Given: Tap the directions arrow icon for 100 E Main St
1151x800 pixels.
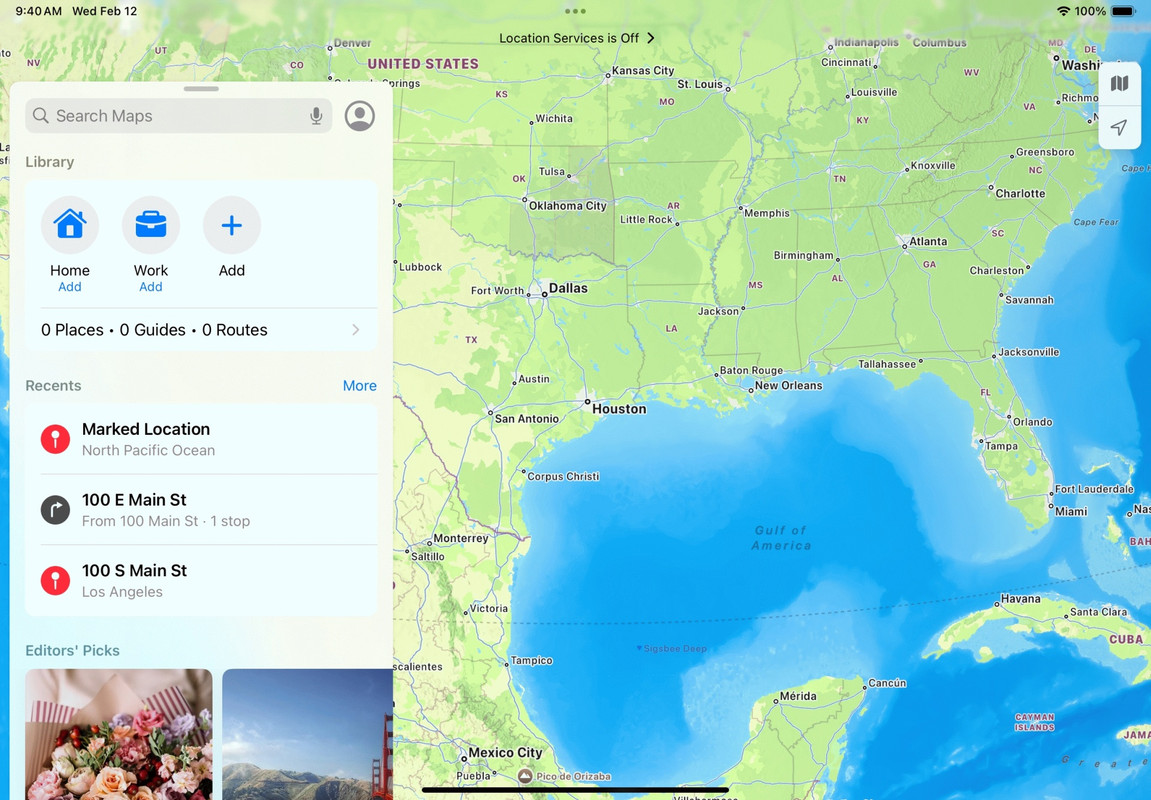Looking at the screenshot, I should click(x=55, y=509).
